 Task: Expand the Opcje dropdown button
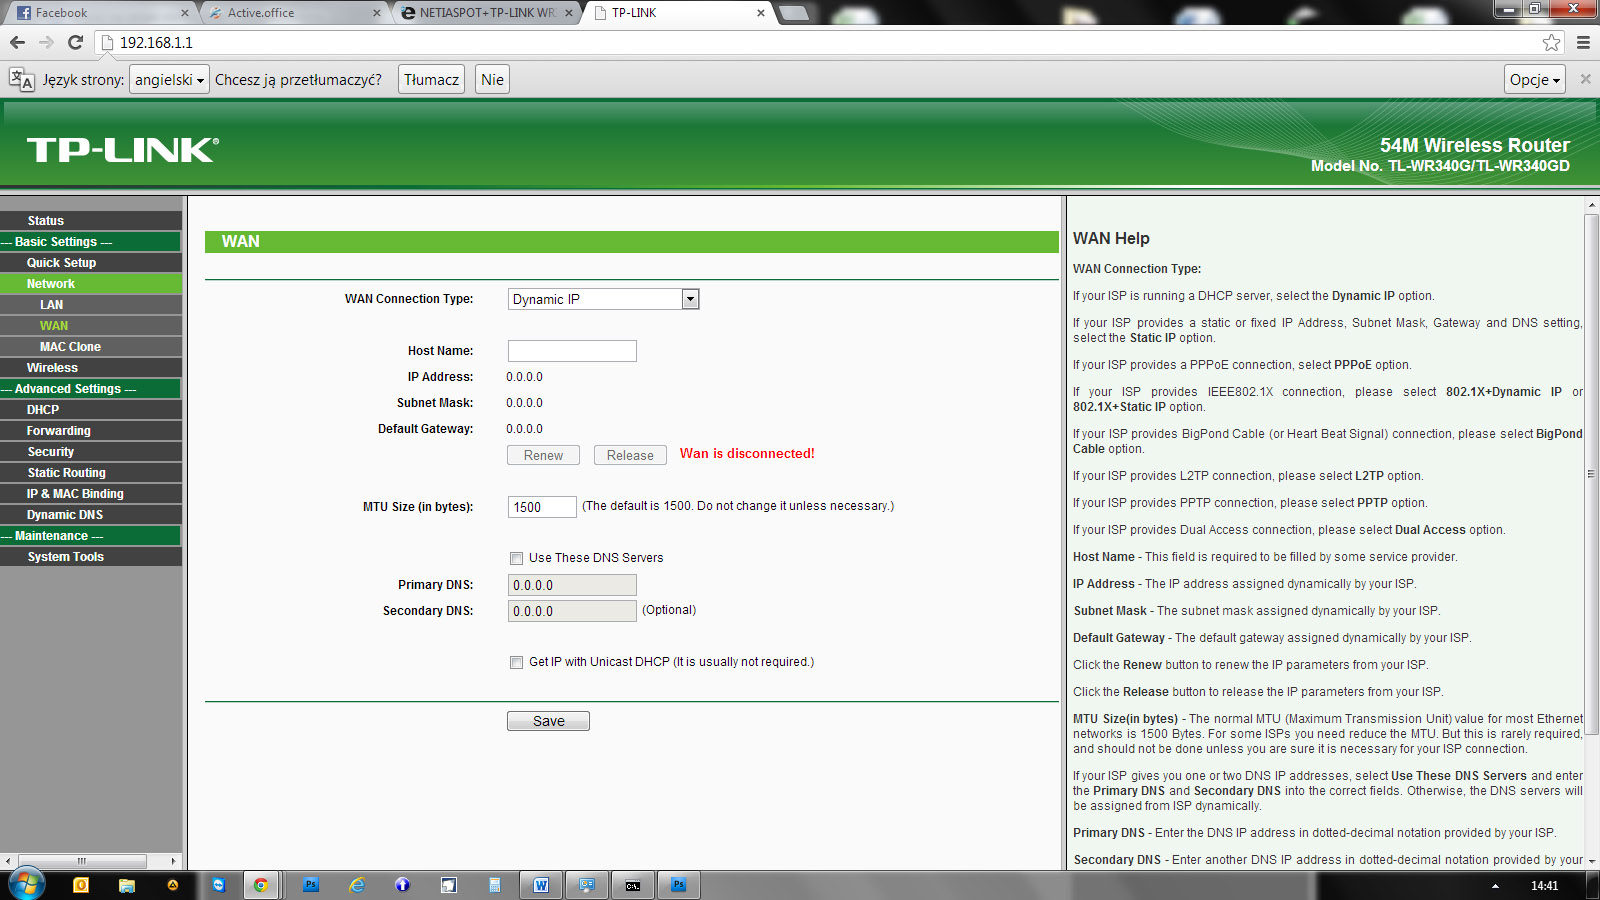1535,80
